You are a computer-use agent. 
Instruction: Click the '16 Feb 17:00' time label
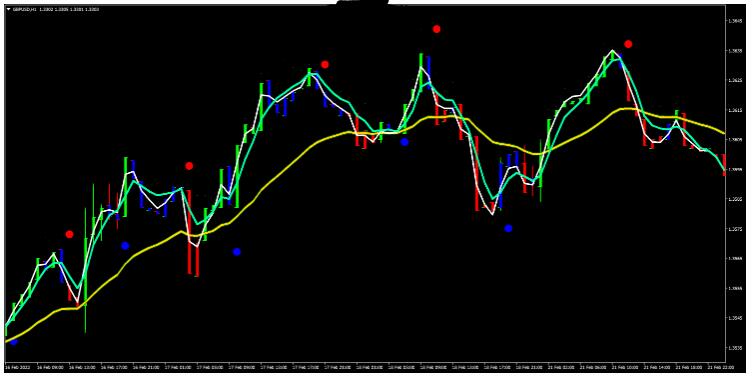[x=114, y=367]
